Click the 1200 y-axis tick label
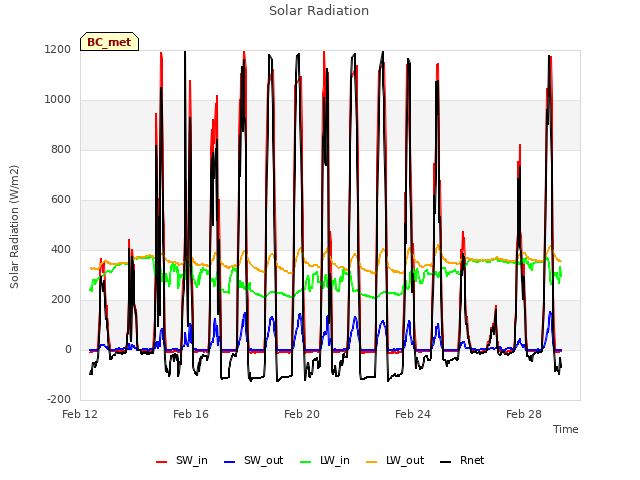 pos(58,49)
